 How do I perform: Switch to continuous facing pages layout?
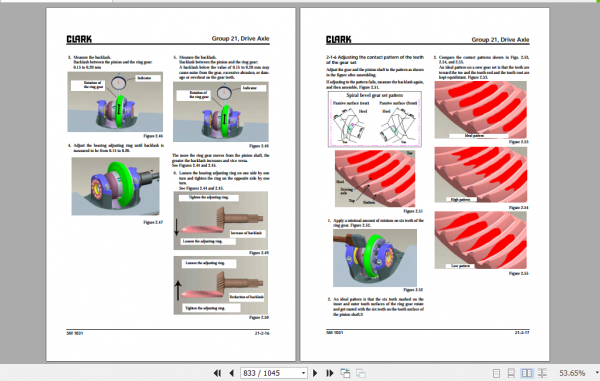(542, 373)
